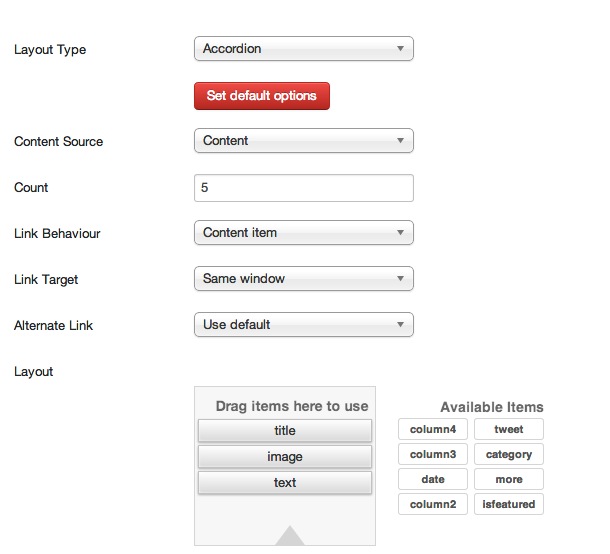This screenshot has width=610, height=554.
Task: Select the text item in layout box
Action: [x=285, y=482]
